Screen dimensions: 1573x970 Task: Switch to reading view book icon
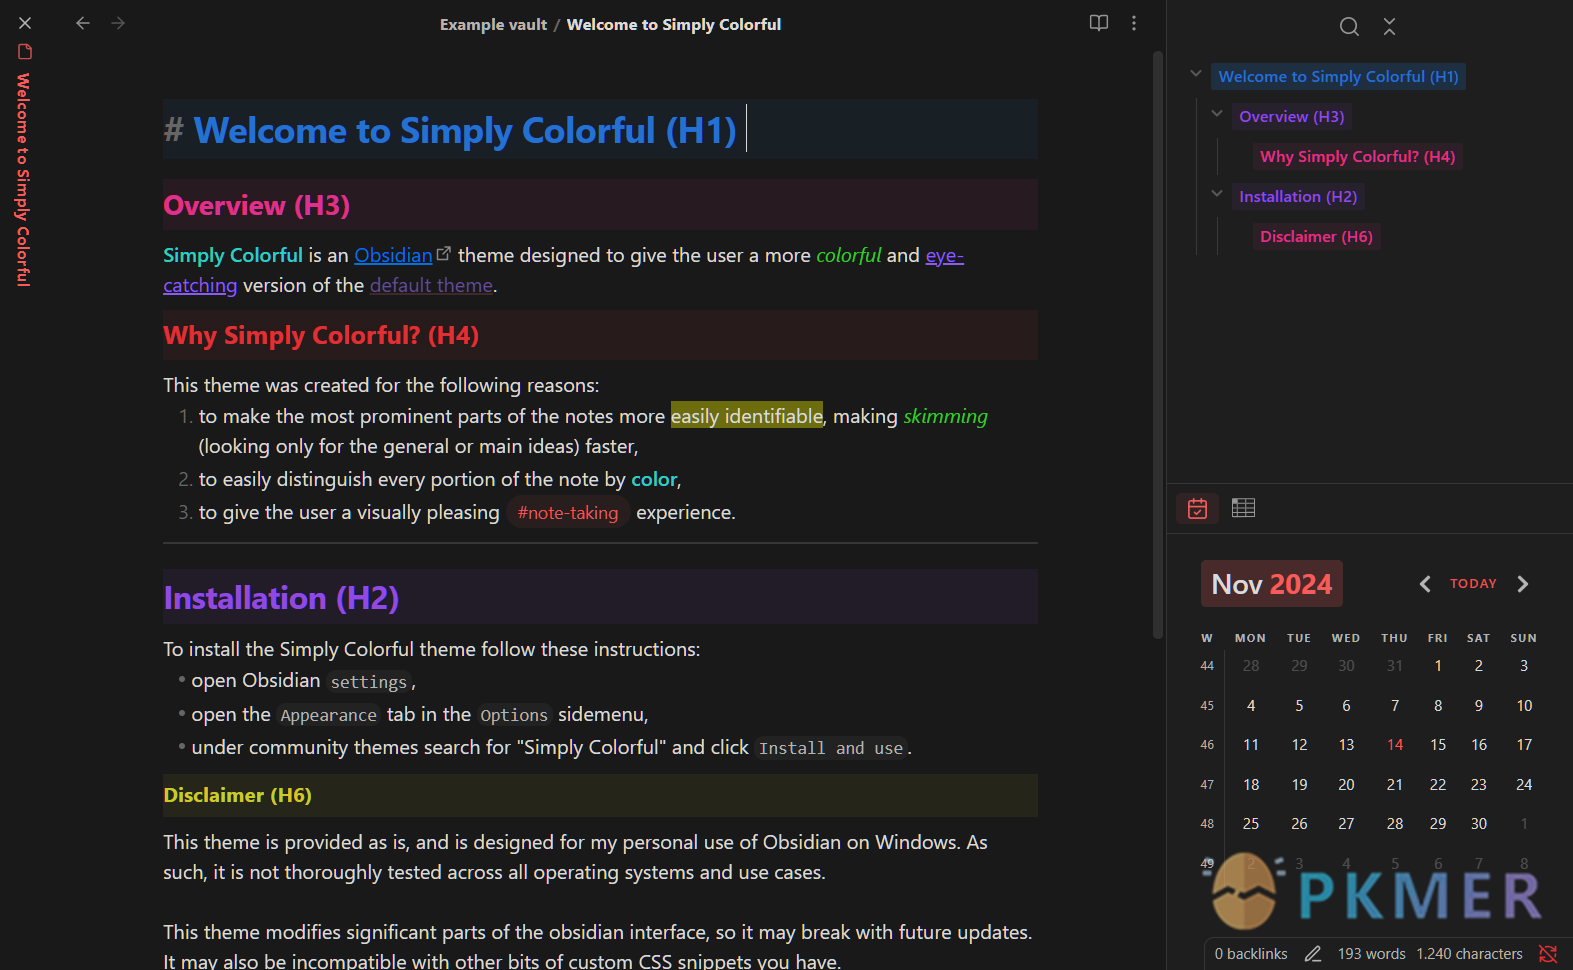(x=1099, y=23)
